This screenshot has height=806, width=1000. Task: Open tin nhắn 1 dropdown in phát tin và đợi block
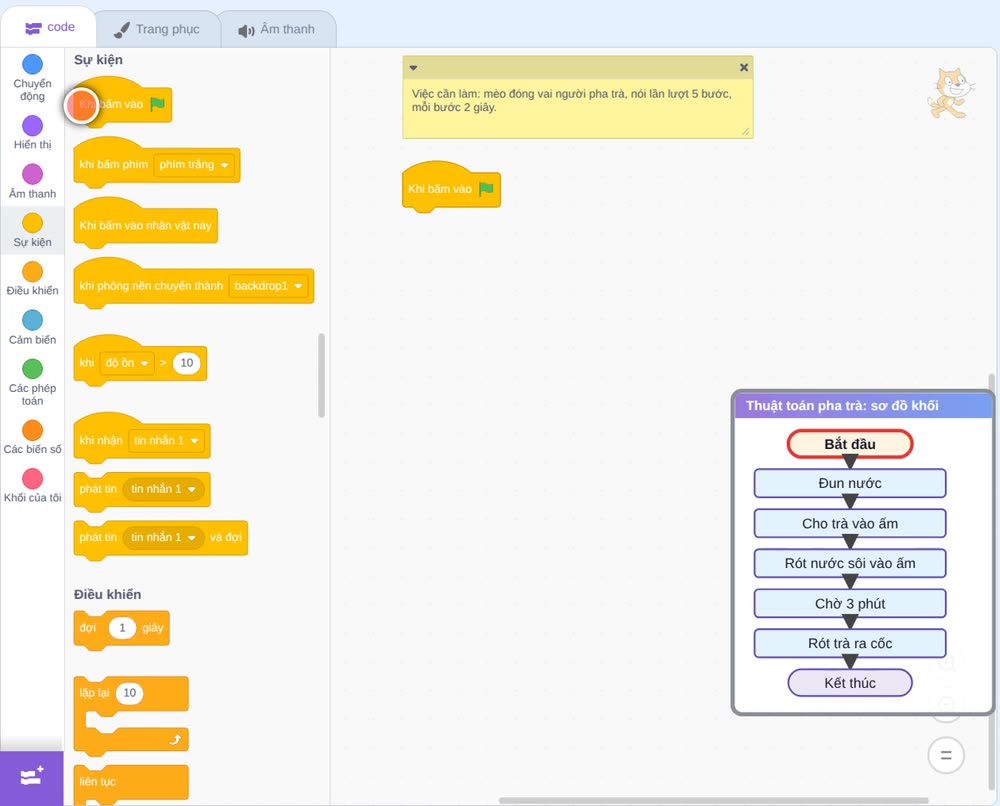click(x=163, y=538)
